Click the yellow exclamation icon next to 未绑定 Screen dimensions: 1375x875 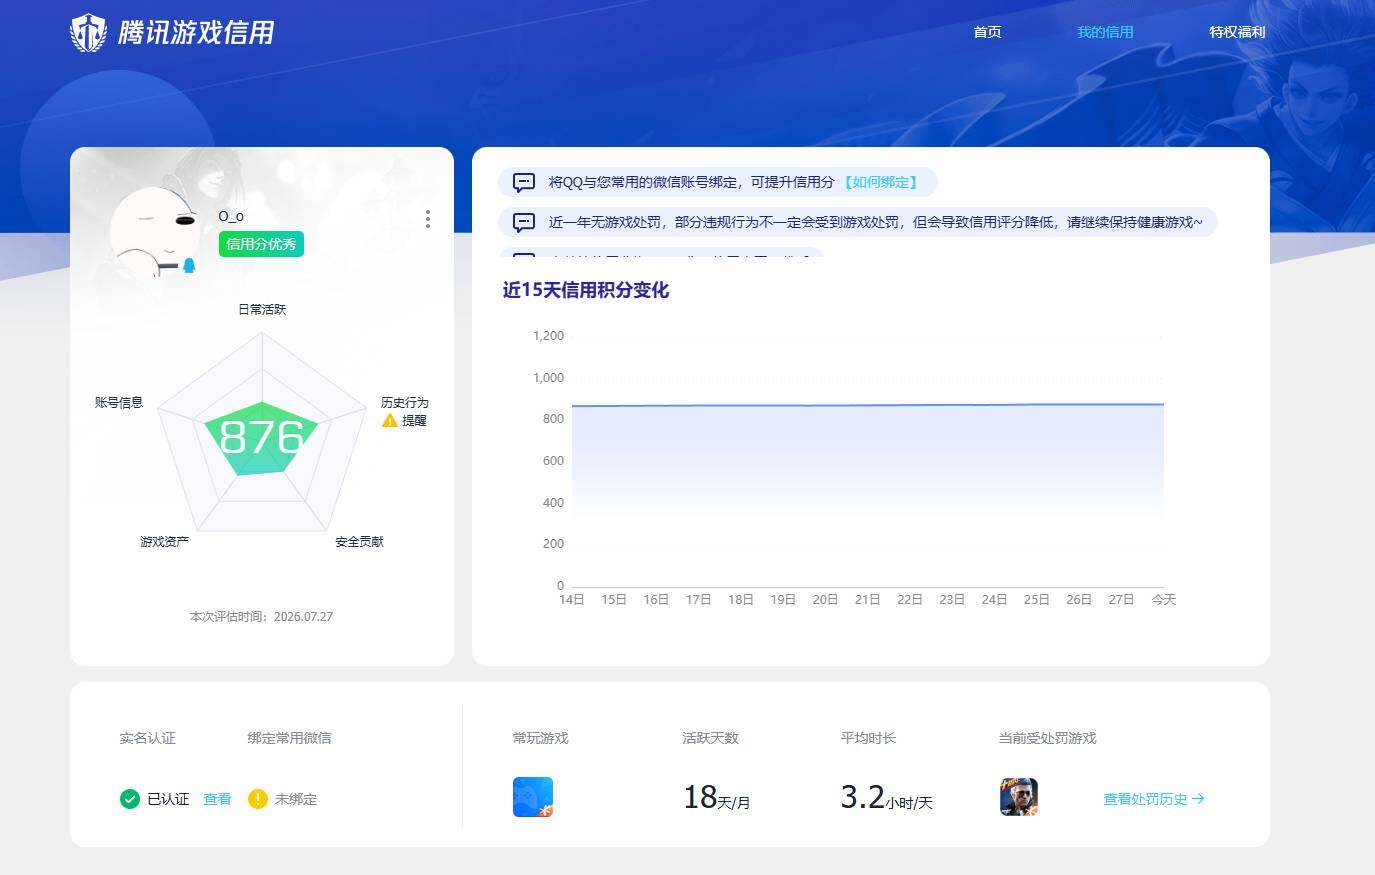click(257, 799)
